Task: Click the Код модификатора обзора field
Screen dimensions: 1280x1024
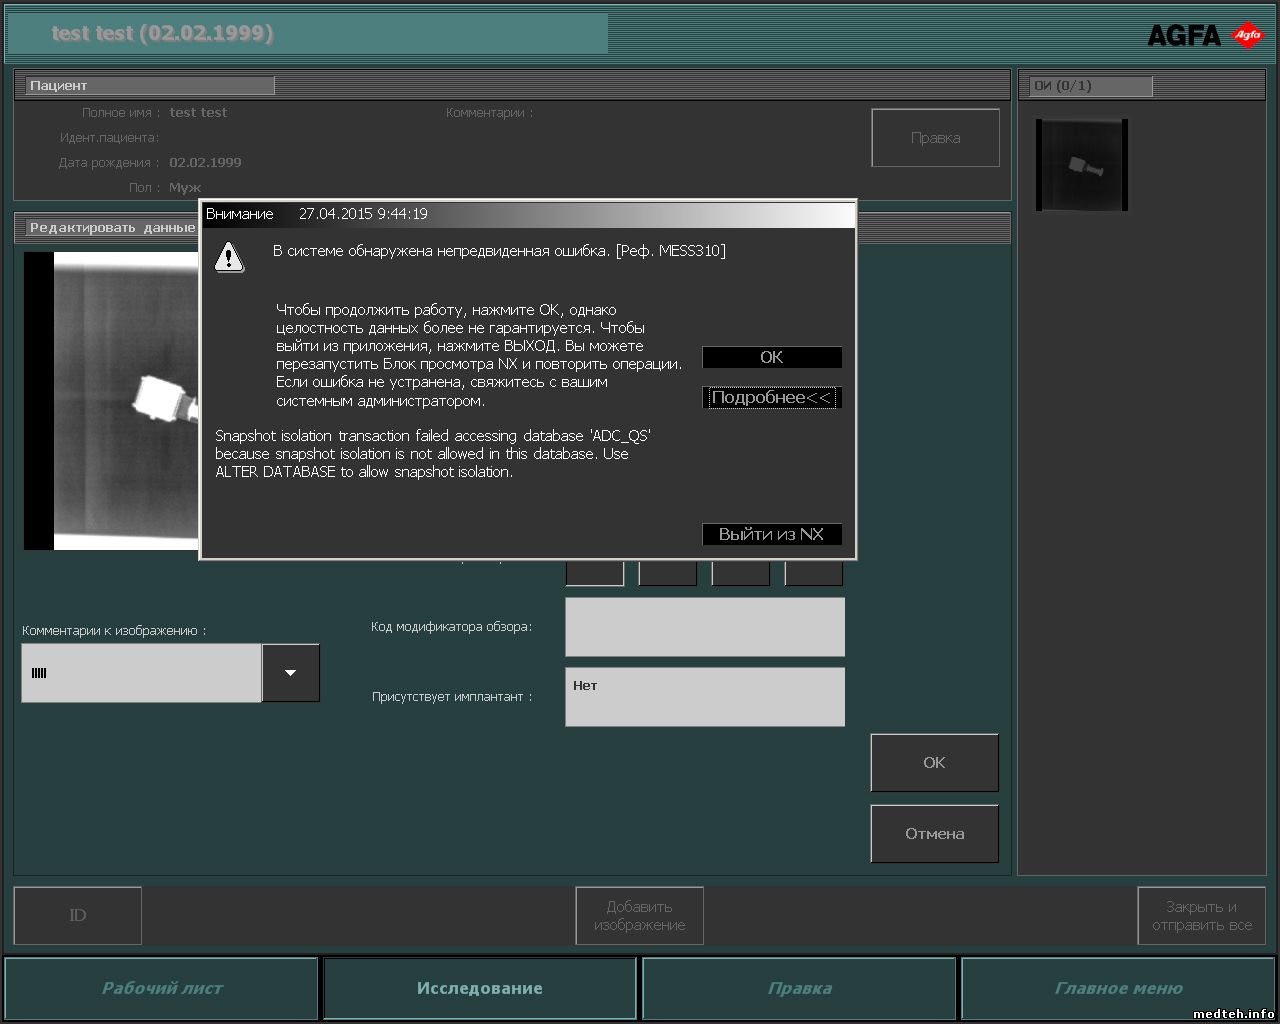Action: 704,627
